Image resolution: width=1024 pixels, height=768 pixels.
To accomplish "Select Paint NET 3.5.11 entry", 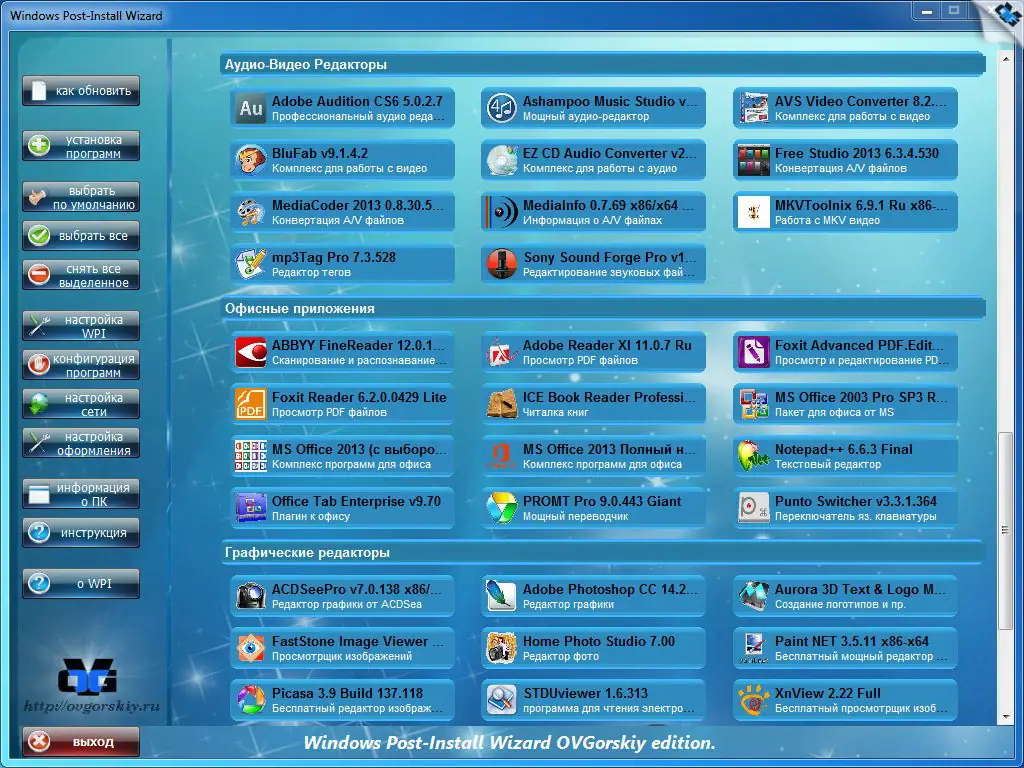I will pos(845,648).
